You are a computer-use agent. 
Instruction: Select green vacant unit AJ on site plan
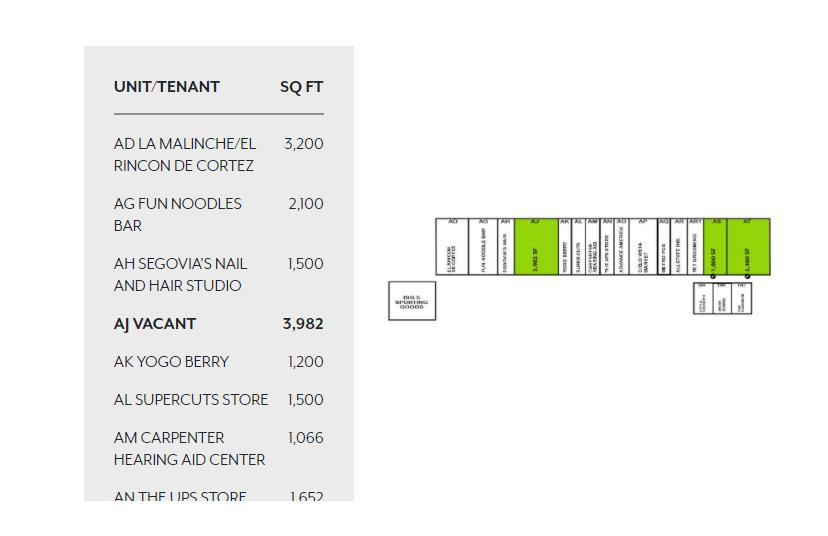536,248
